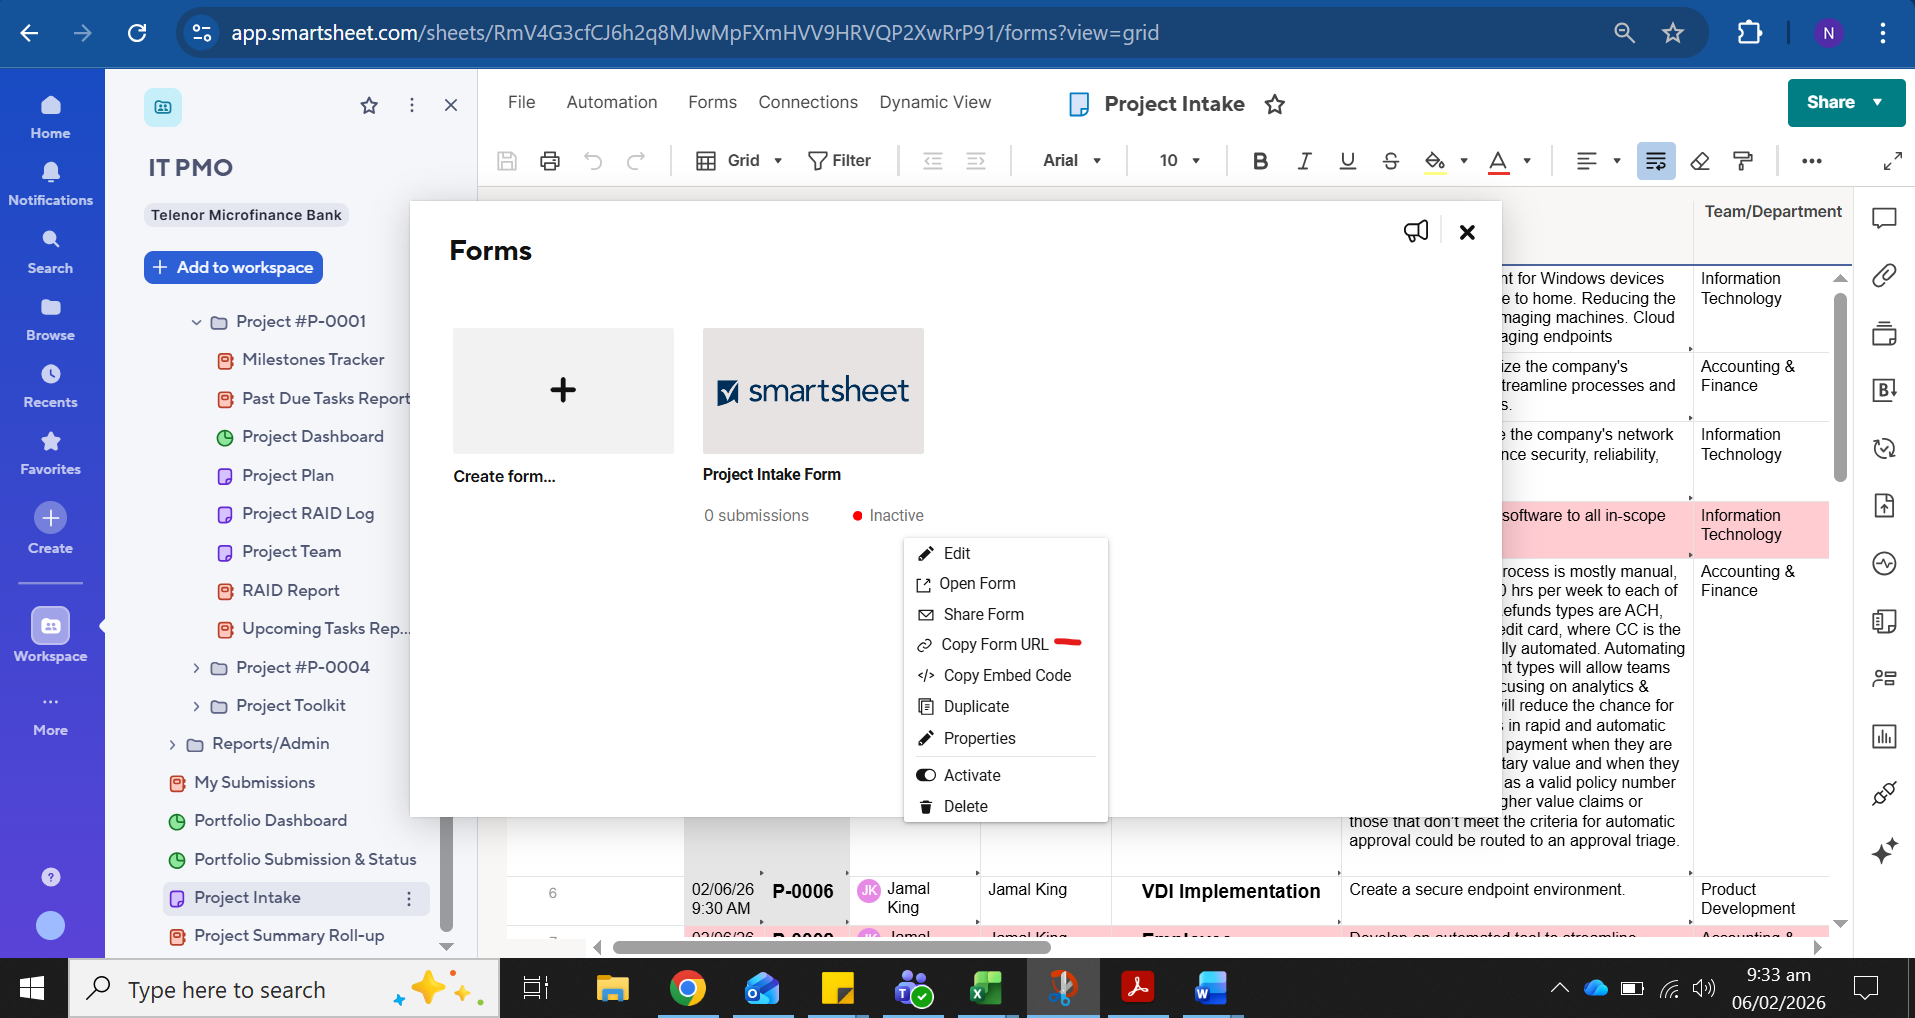Open the font size 10 dropdown

(x=1180, y=161)
